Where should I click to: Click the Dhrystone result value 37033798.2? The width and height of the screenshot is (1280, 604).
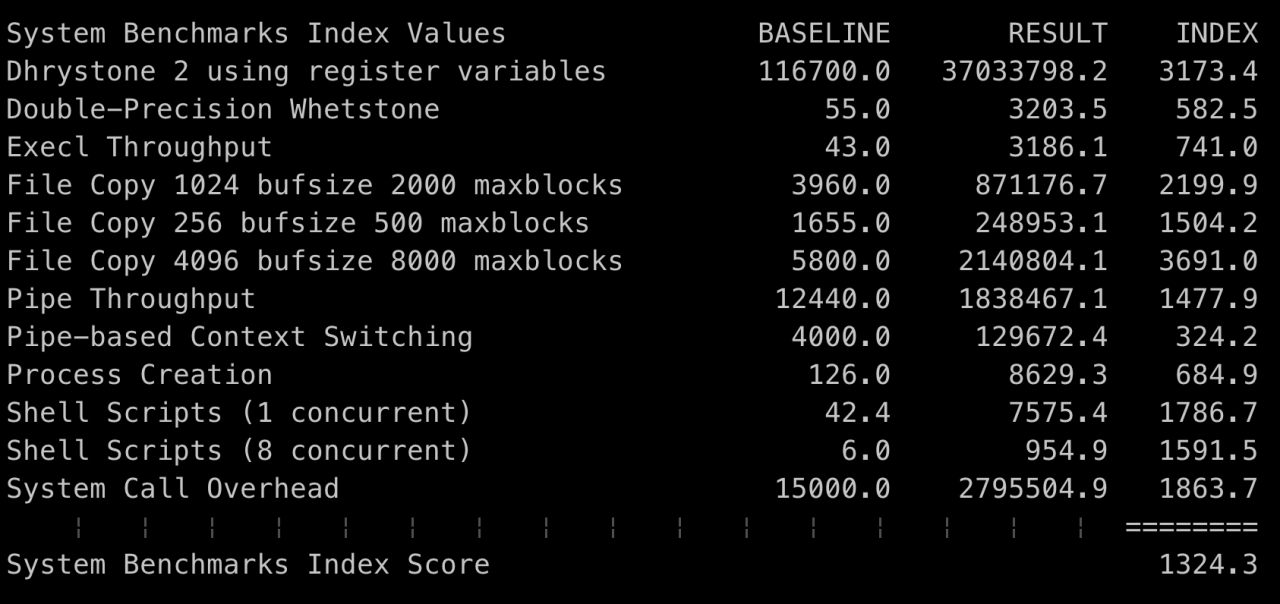click(1024, 71)
